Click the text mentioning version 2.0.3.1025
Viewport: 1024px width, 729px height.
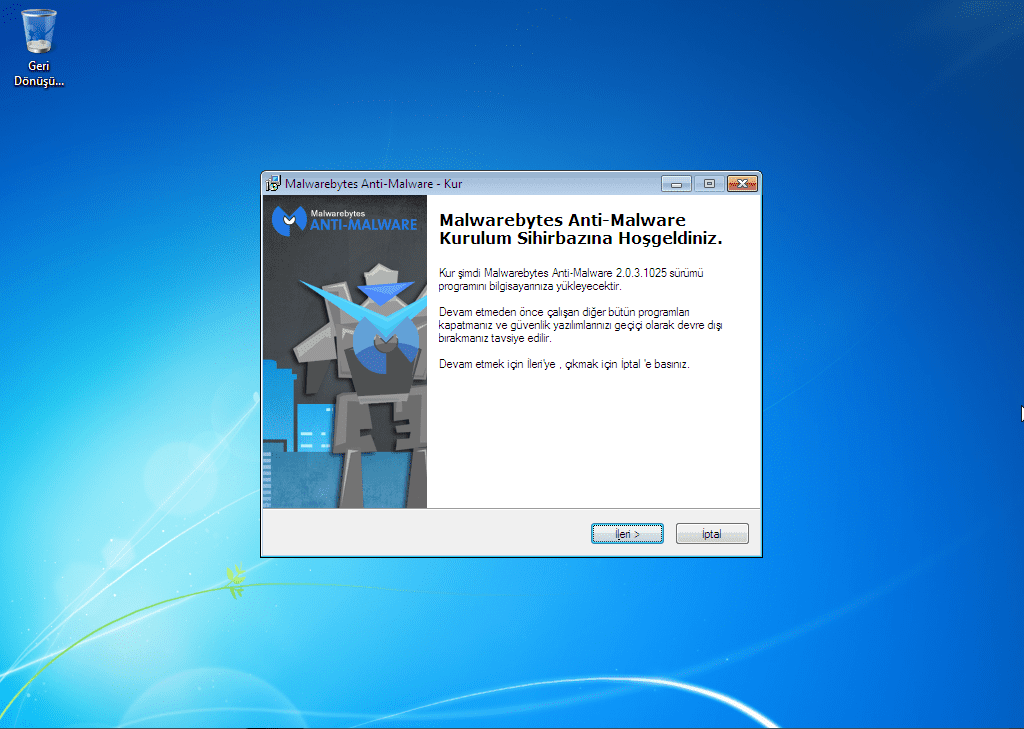(x=571, y=279)
